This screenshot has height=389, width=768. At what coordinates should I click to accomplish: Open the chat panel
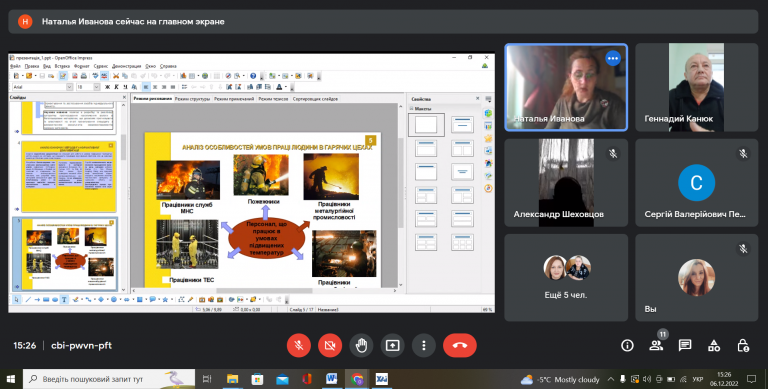click(685, 345)
